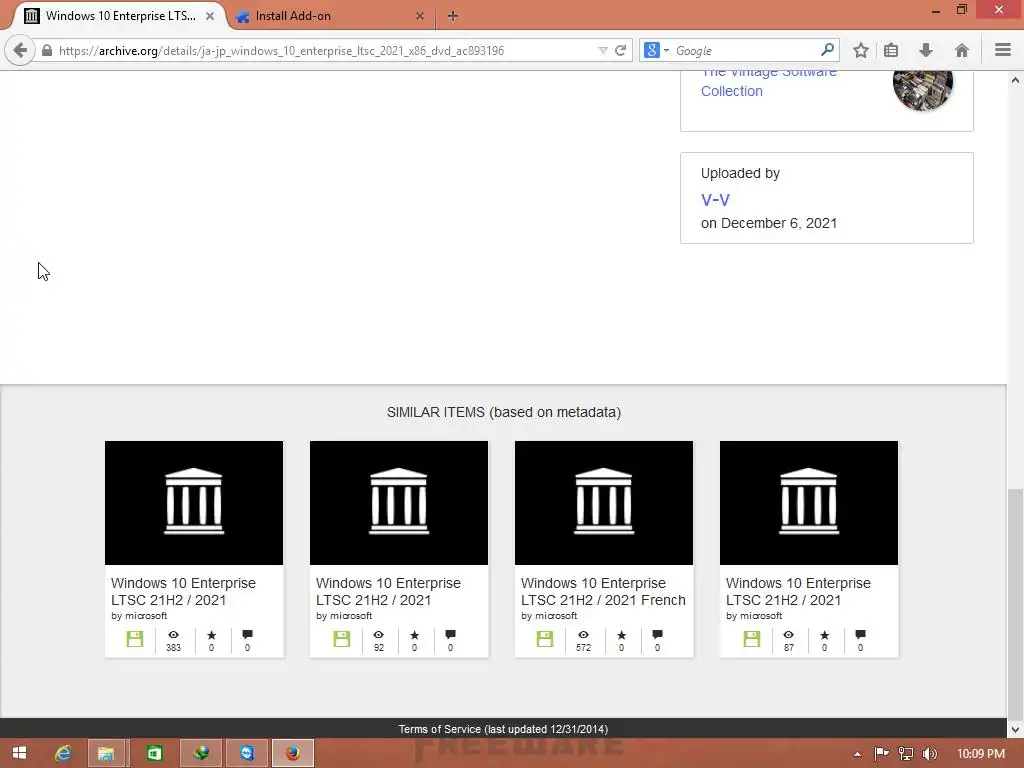The height and width of the screenshot is (768, 1024).
Task: Open Windows 10 Enterprise LTSC title with 92 views
Action: (389, 591)
